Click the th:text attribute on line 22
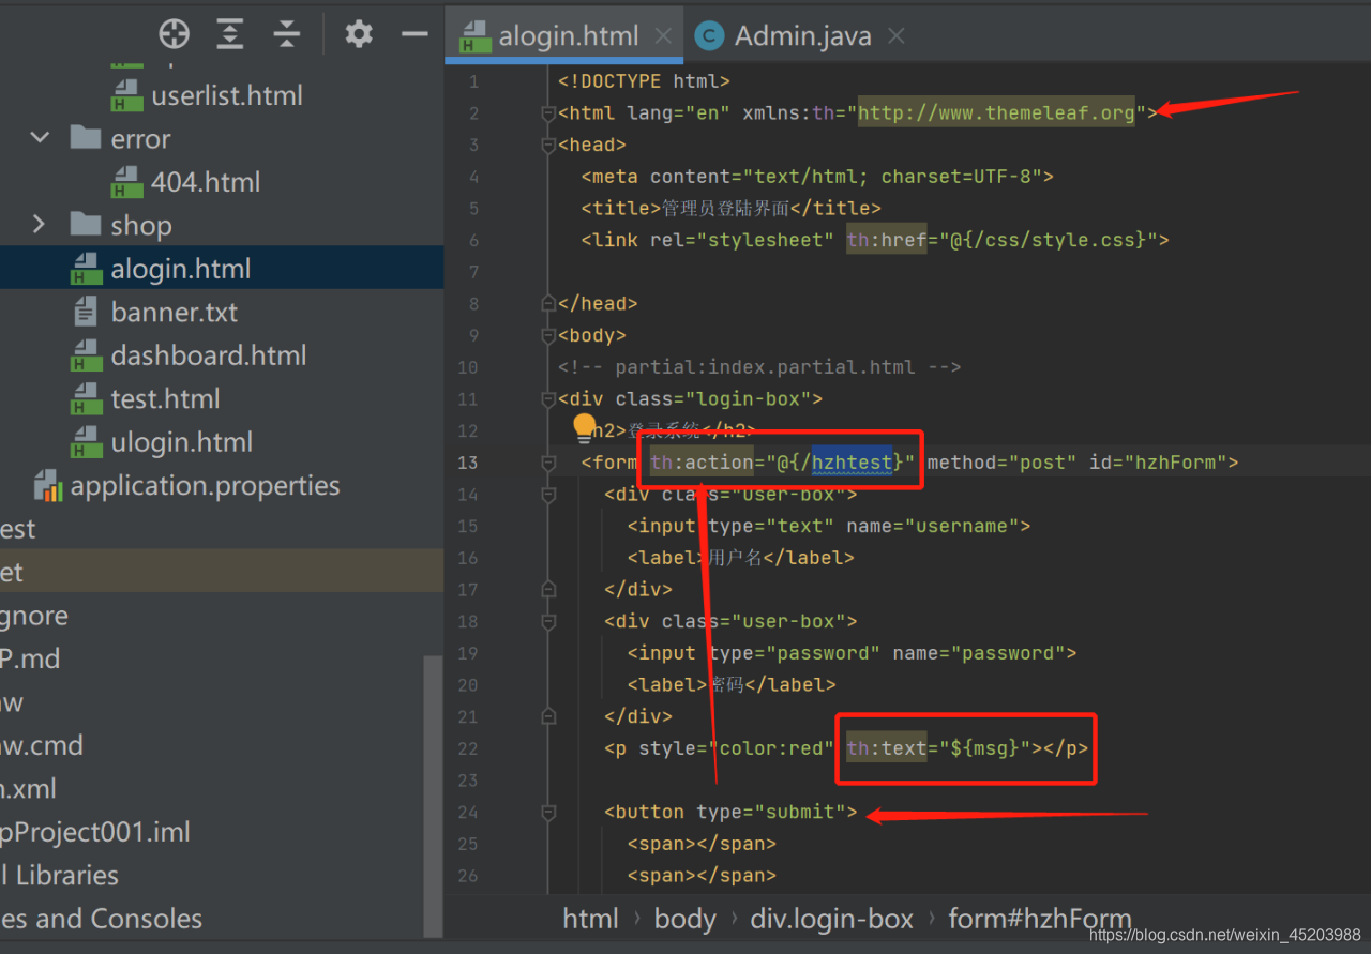The image size is (1371, 954). point(887,748)
